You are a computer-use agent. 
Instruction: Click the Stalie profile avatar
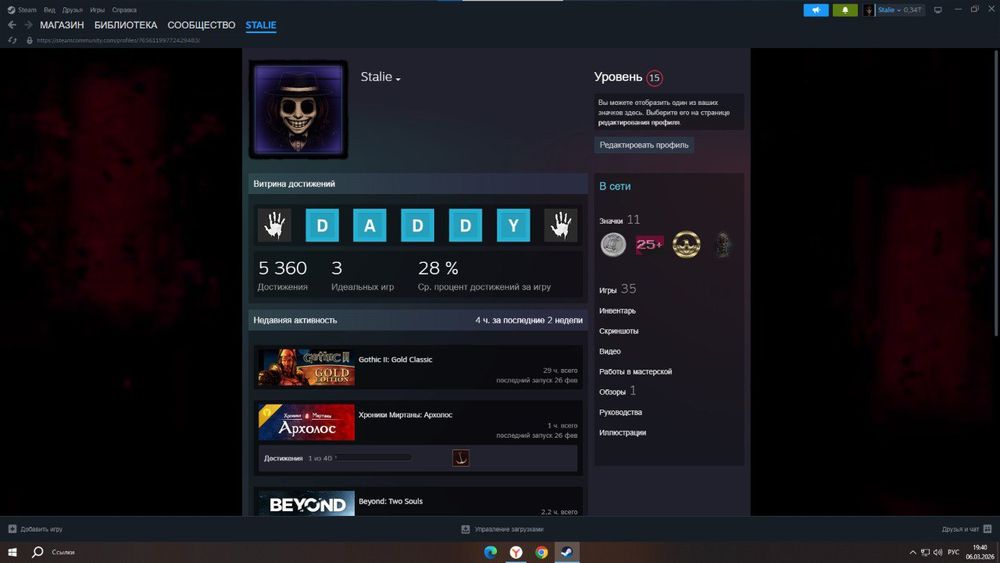(298, 110)
